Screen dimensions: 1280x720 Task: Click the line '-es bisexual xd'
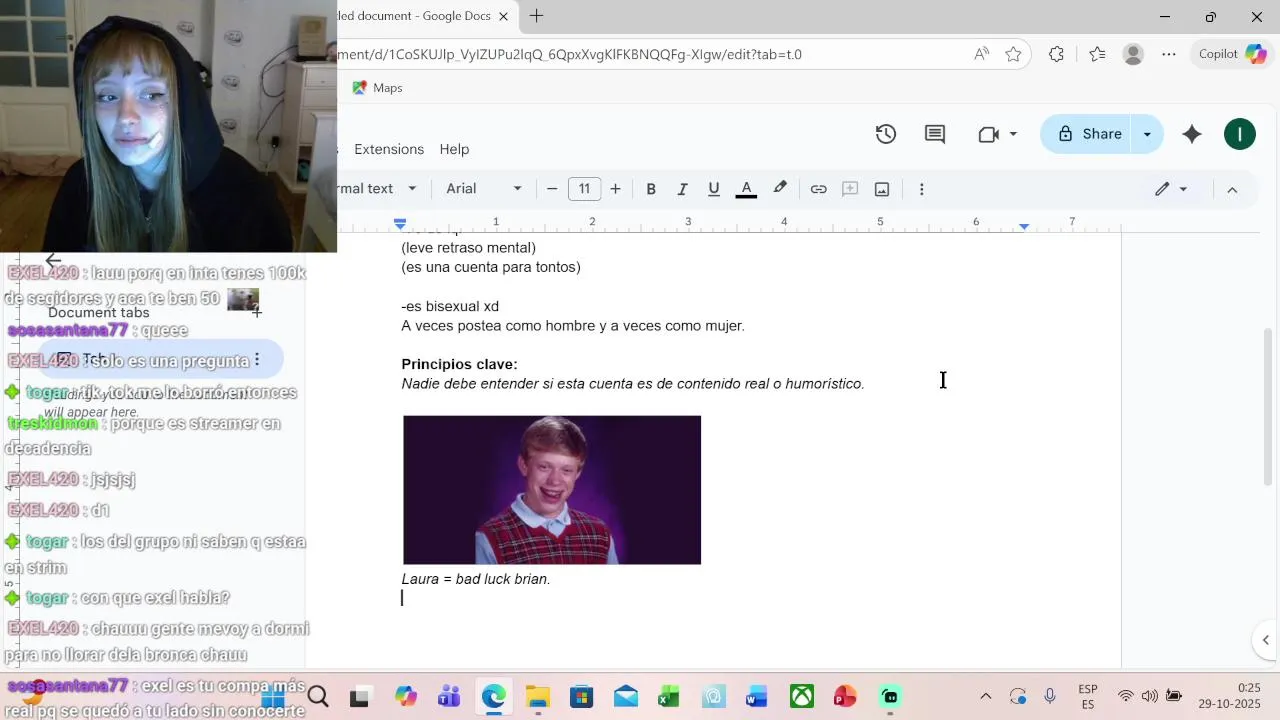point(450,306)
